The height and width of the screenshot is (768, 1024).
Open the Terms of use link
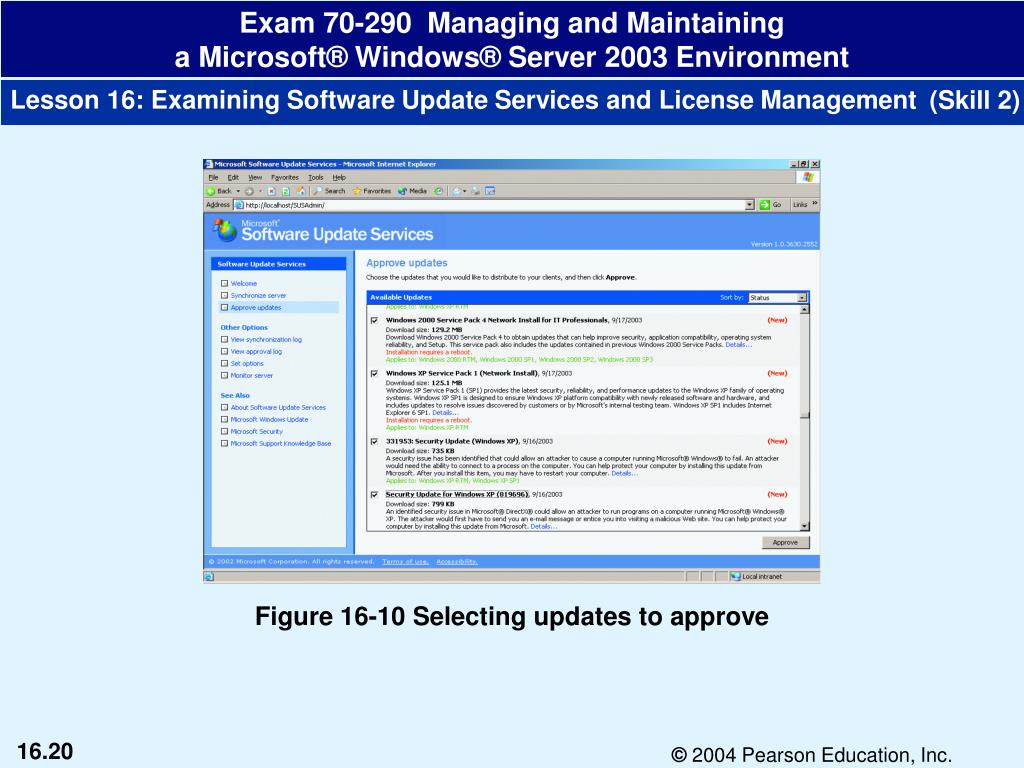(405, 562)
